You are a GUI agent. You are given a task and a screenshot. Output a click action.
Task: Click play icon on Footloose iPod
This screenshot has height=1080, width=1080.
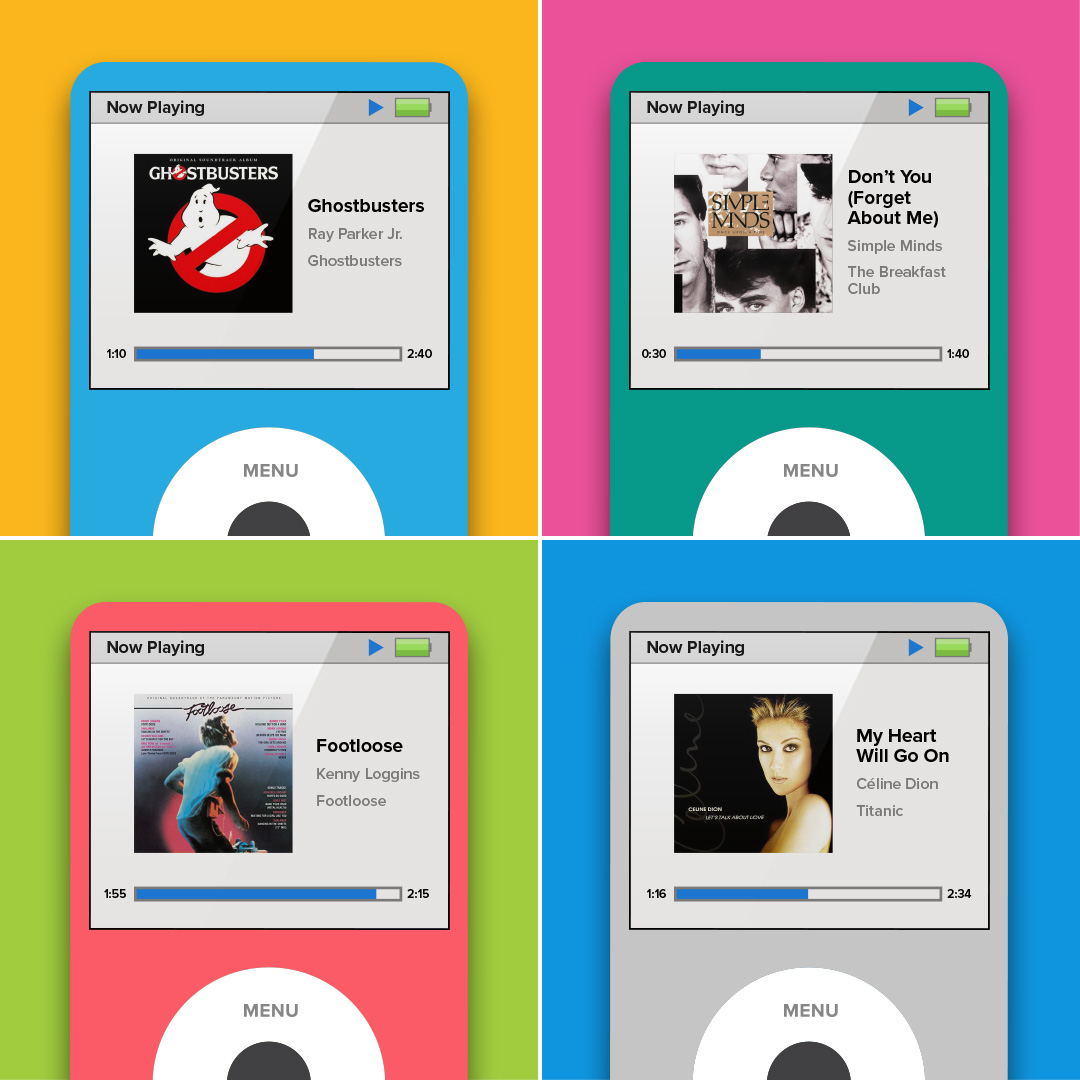click(375, 647)
